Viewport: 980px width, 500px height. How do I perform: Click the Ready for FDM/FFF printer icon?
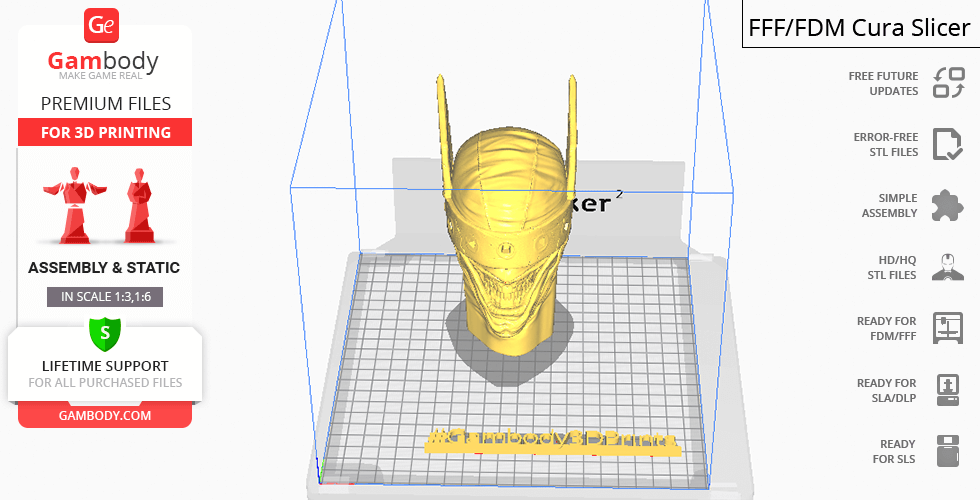[x=947, y=327]
